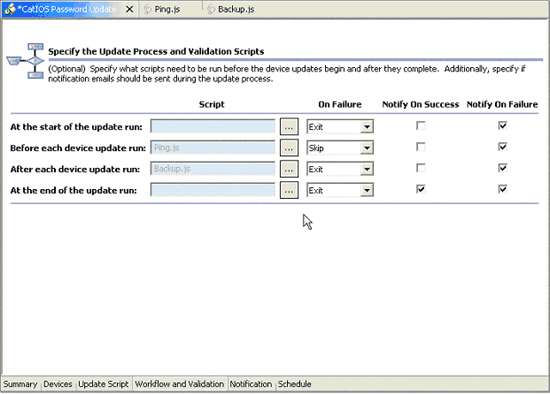Open the Update Script bottom tab
The height and width of the screenshot is (394, 550).
click(103, 384)
